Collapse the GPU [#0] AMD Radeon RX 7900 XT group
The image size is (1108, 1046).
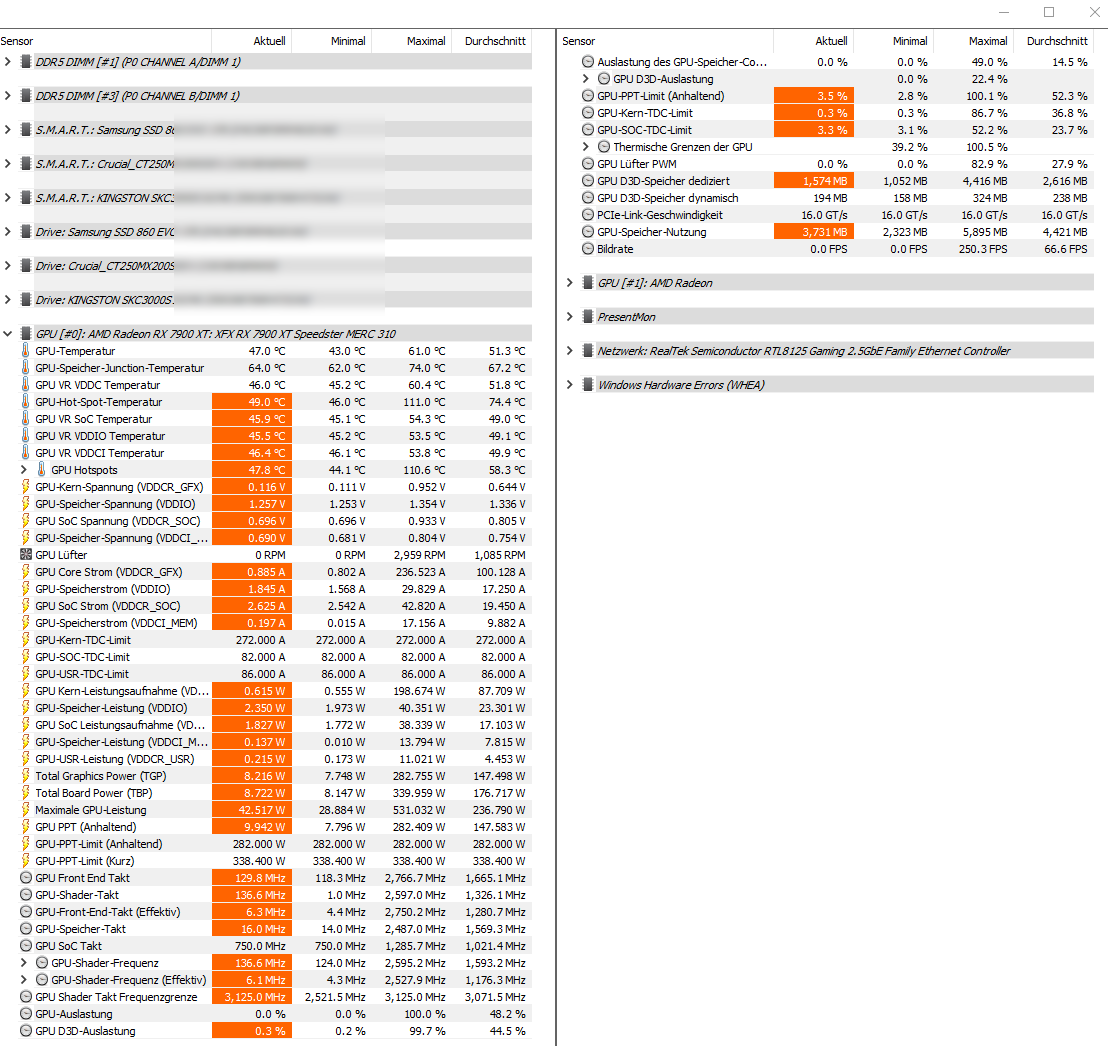8,334
